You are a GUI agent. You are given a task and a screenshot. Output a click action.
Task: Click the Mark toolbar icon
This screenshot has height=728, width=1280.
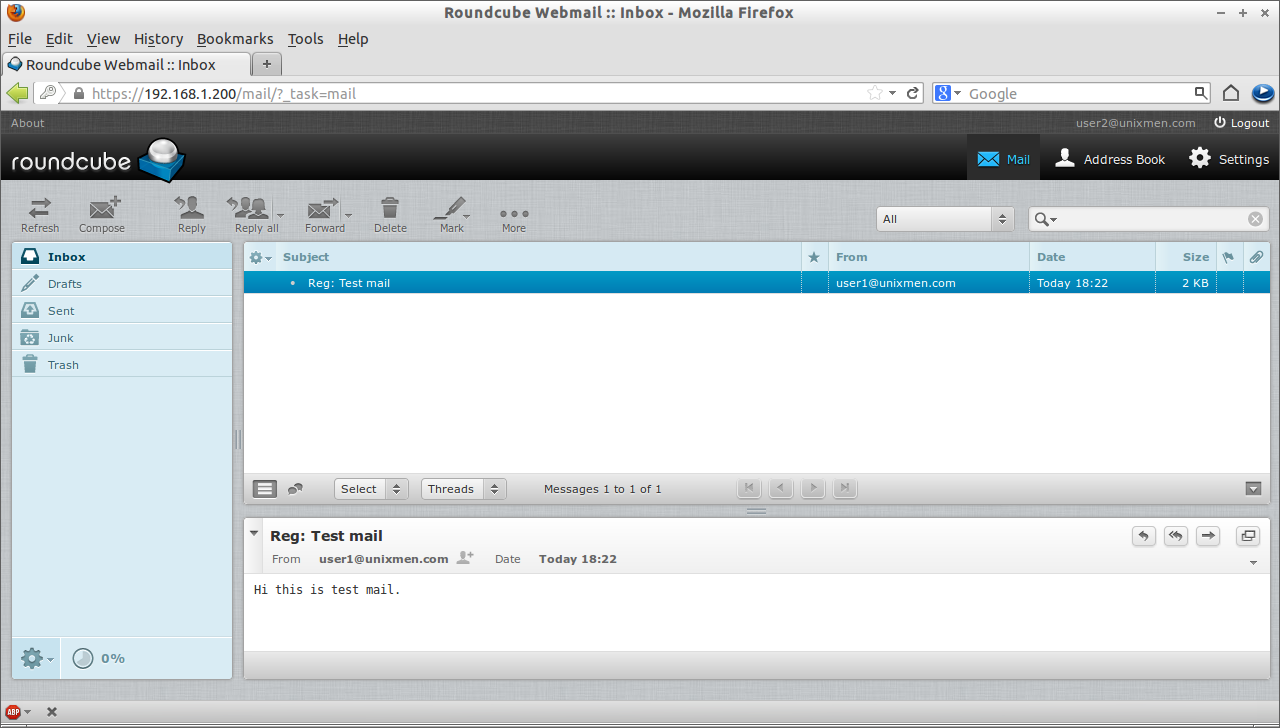(452, 214)
